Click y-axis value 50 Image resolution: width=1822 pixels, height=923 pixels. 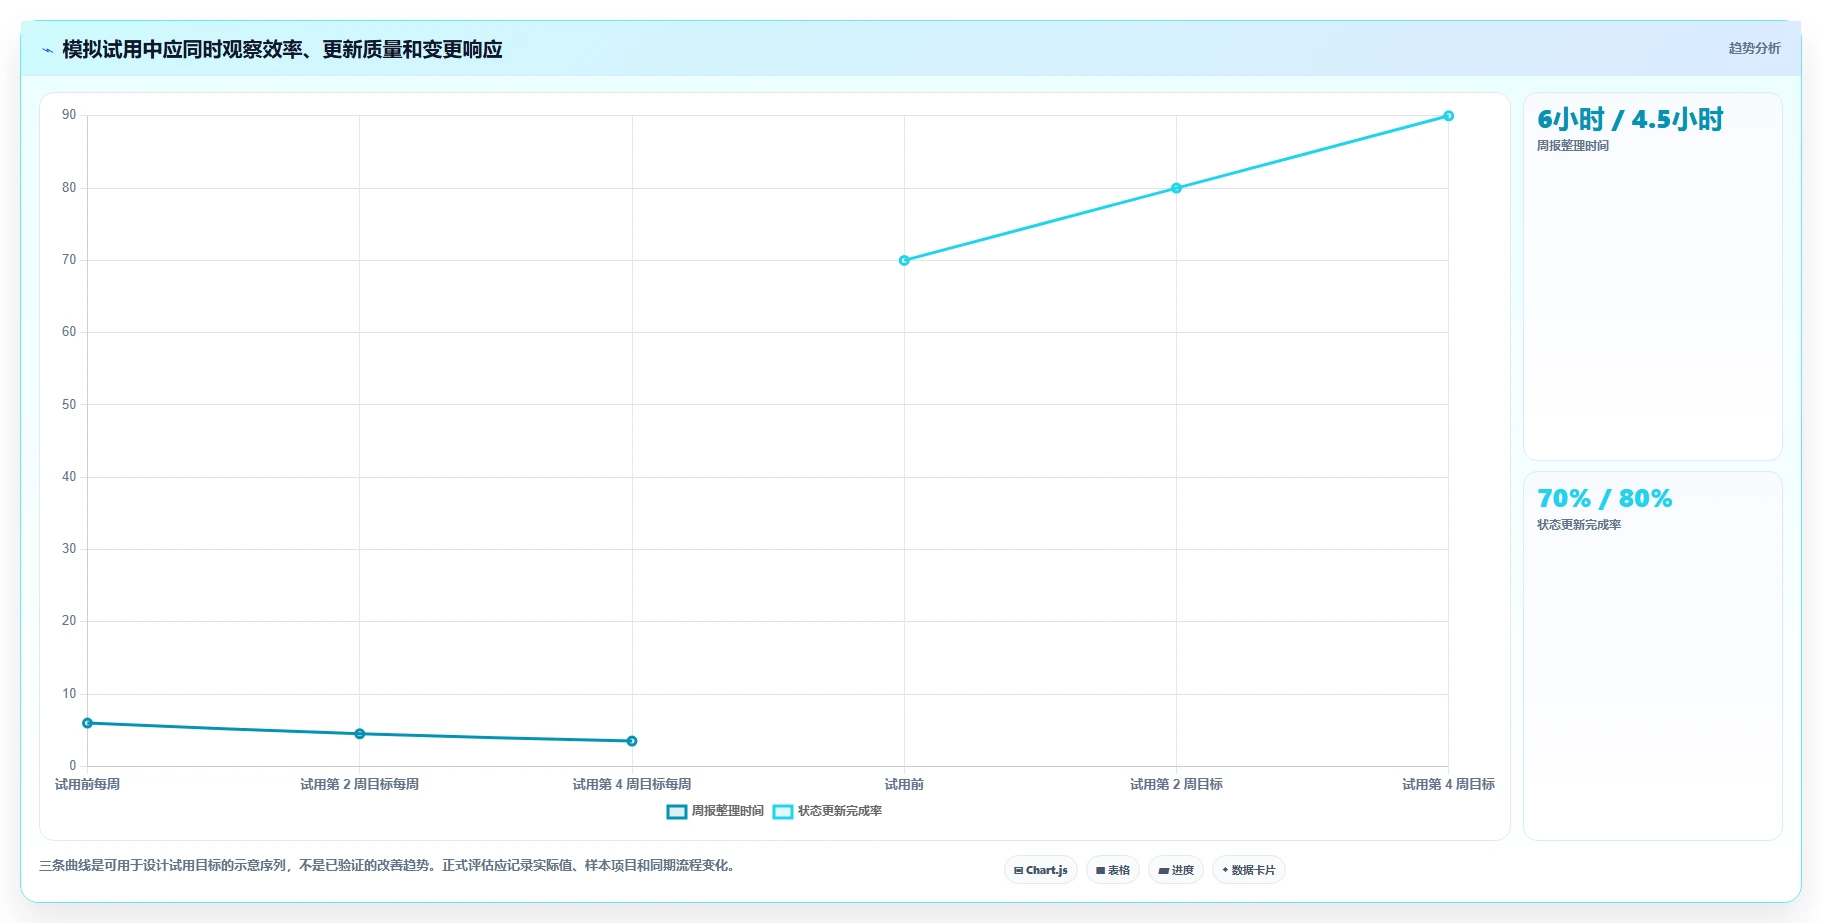69,405
